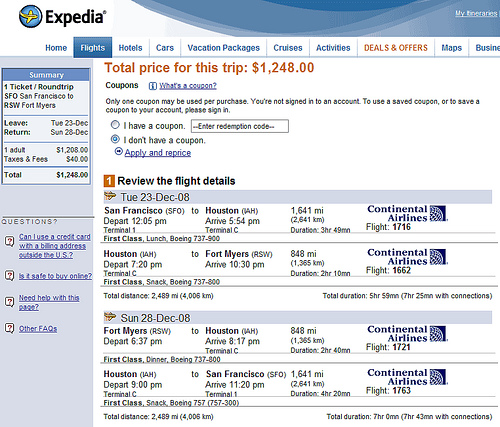This screenshot has height=427, width=500.
Task: Click the plane icon beside Sun 28-Dec-08
Action: (x=110, y=316)
